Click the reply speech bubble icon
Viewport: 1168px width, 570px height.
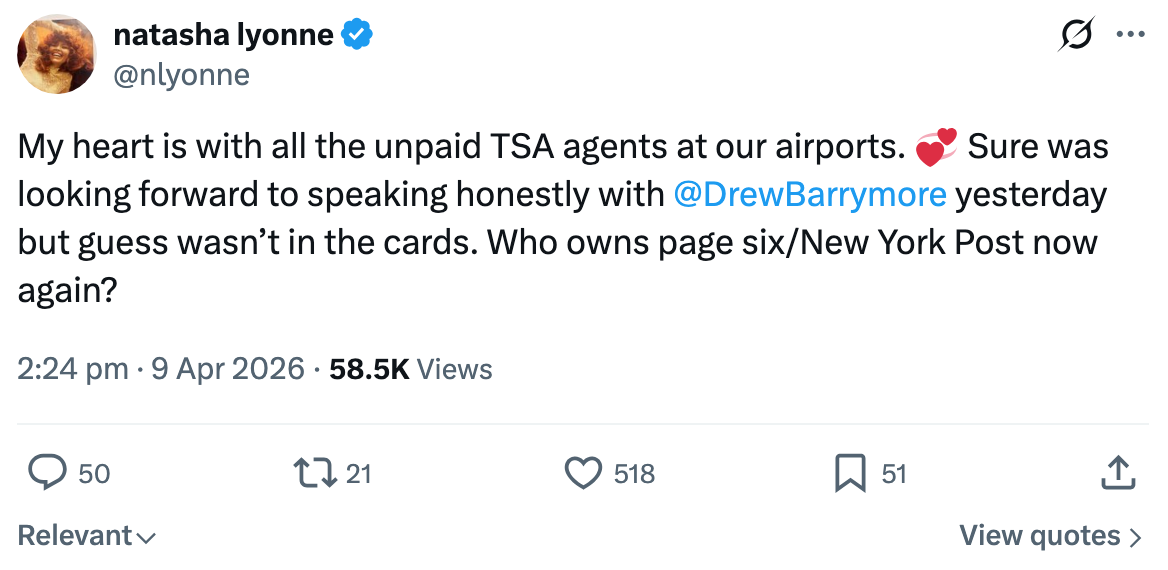47,473
